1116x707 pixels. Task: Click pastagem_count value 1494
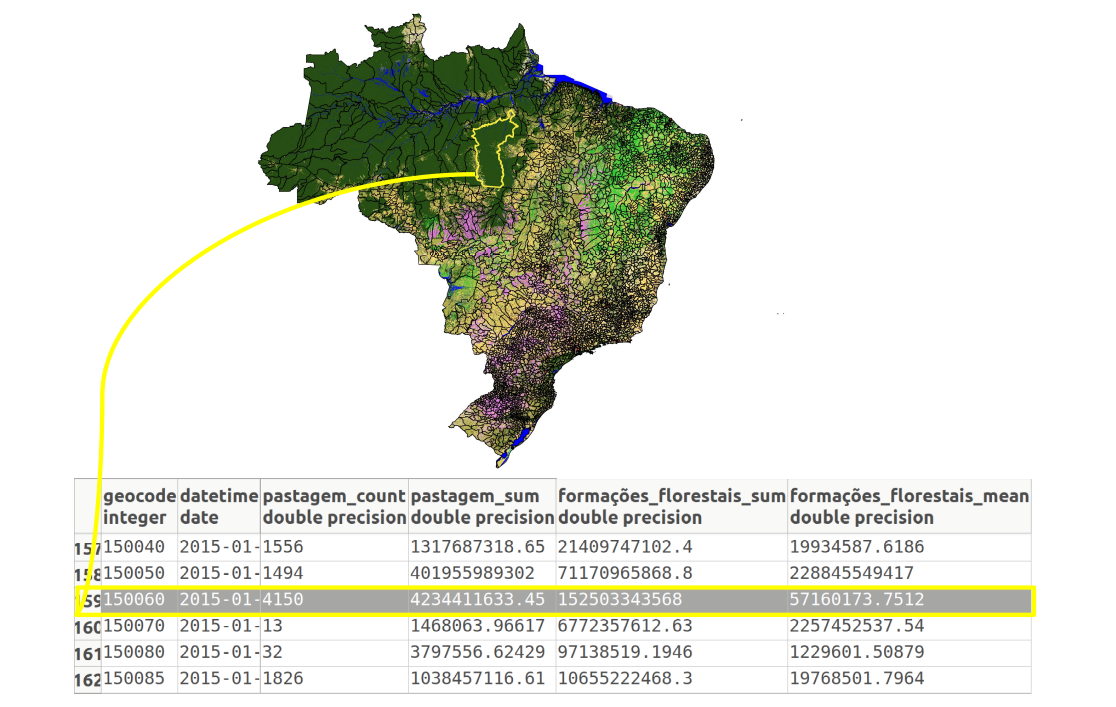point(283,573)
